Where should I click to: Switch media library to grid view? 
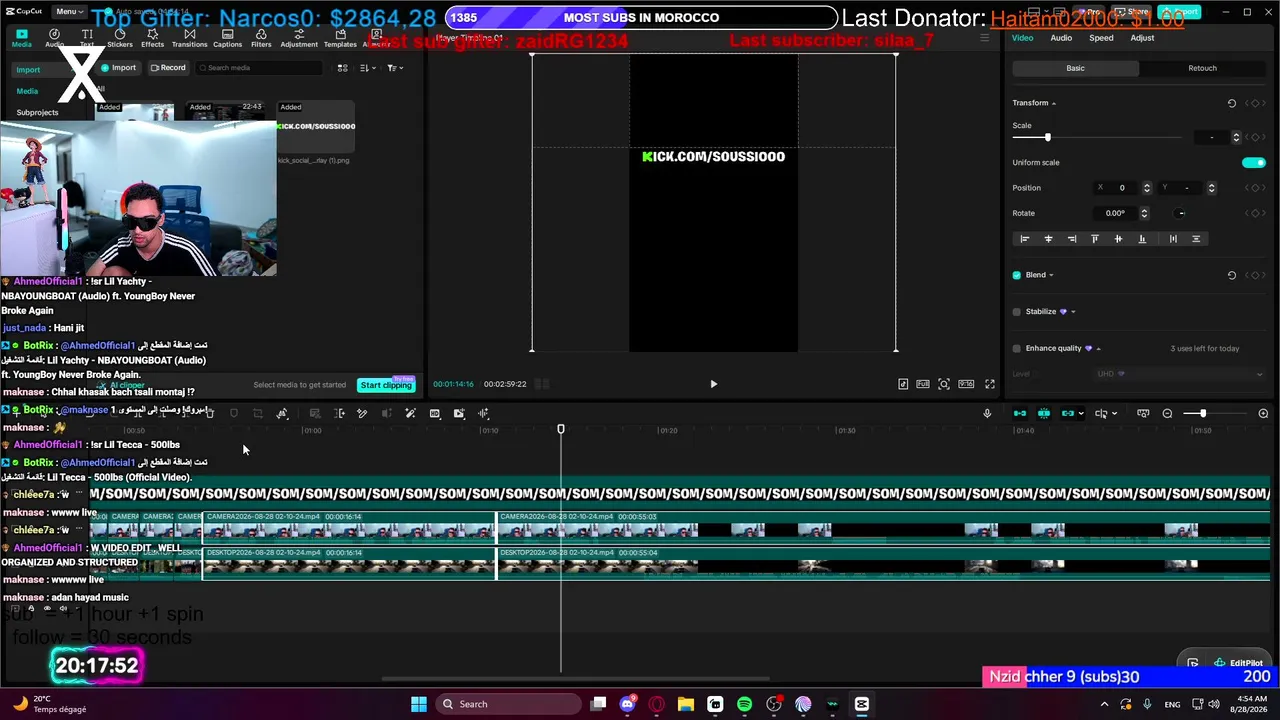pos(342,68)
